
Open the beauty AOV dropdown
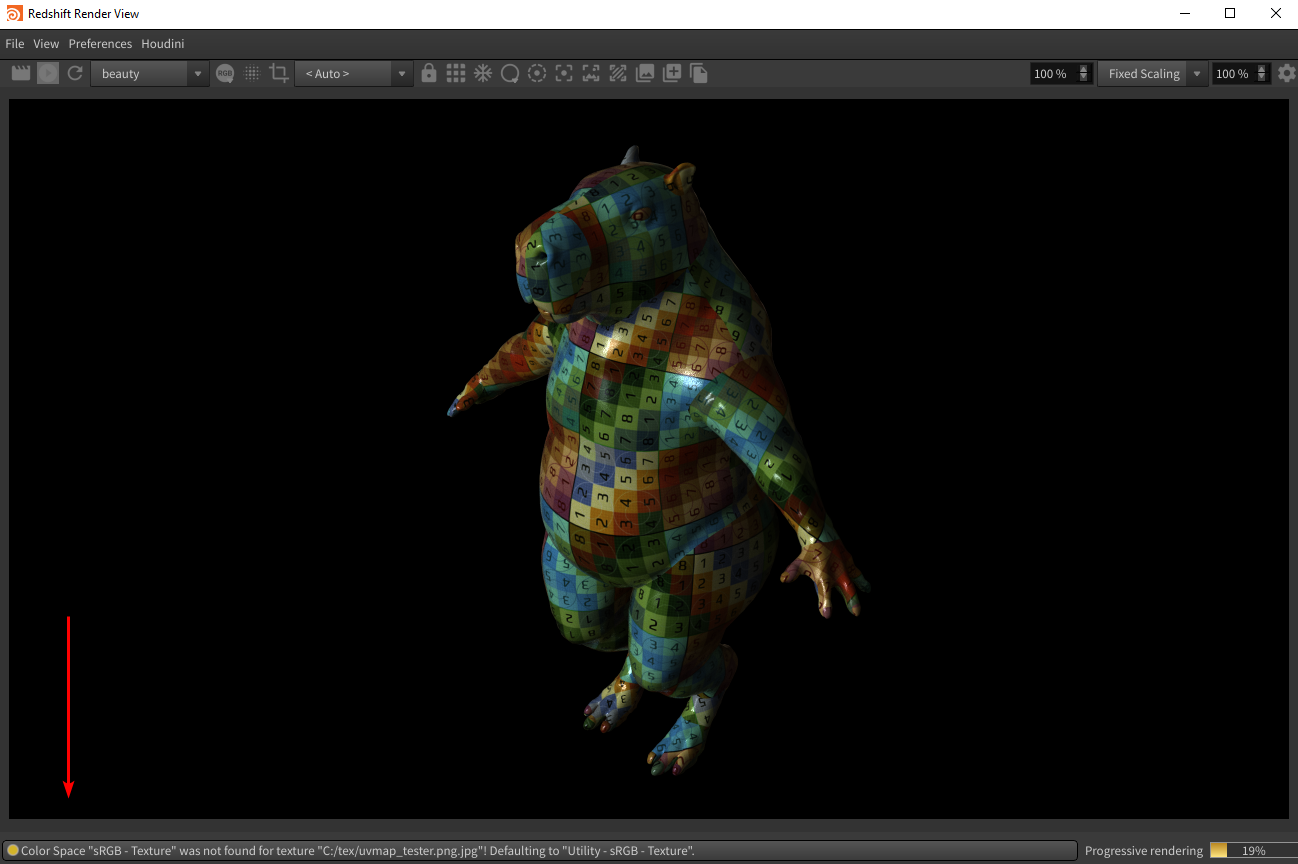tap(150, 73)
